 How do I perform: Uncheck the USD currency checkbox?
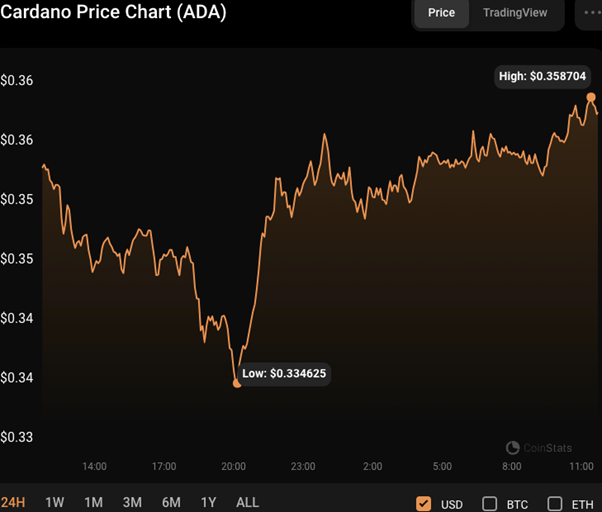tap(423, 503)
